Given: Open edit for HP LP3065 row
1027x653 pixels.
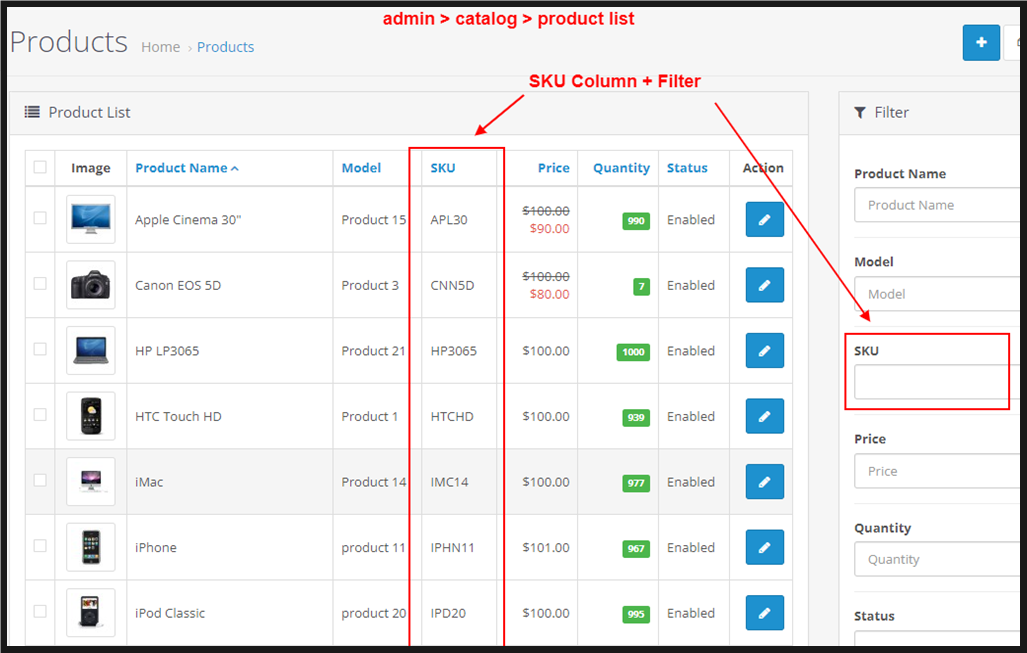Looking at the screenshot, I should click(x=764, y=351).
